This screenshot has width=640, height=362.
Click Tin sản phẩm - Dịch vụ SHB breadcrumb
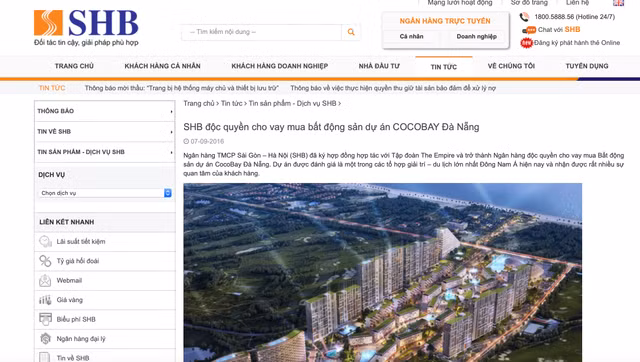point(292,104)
